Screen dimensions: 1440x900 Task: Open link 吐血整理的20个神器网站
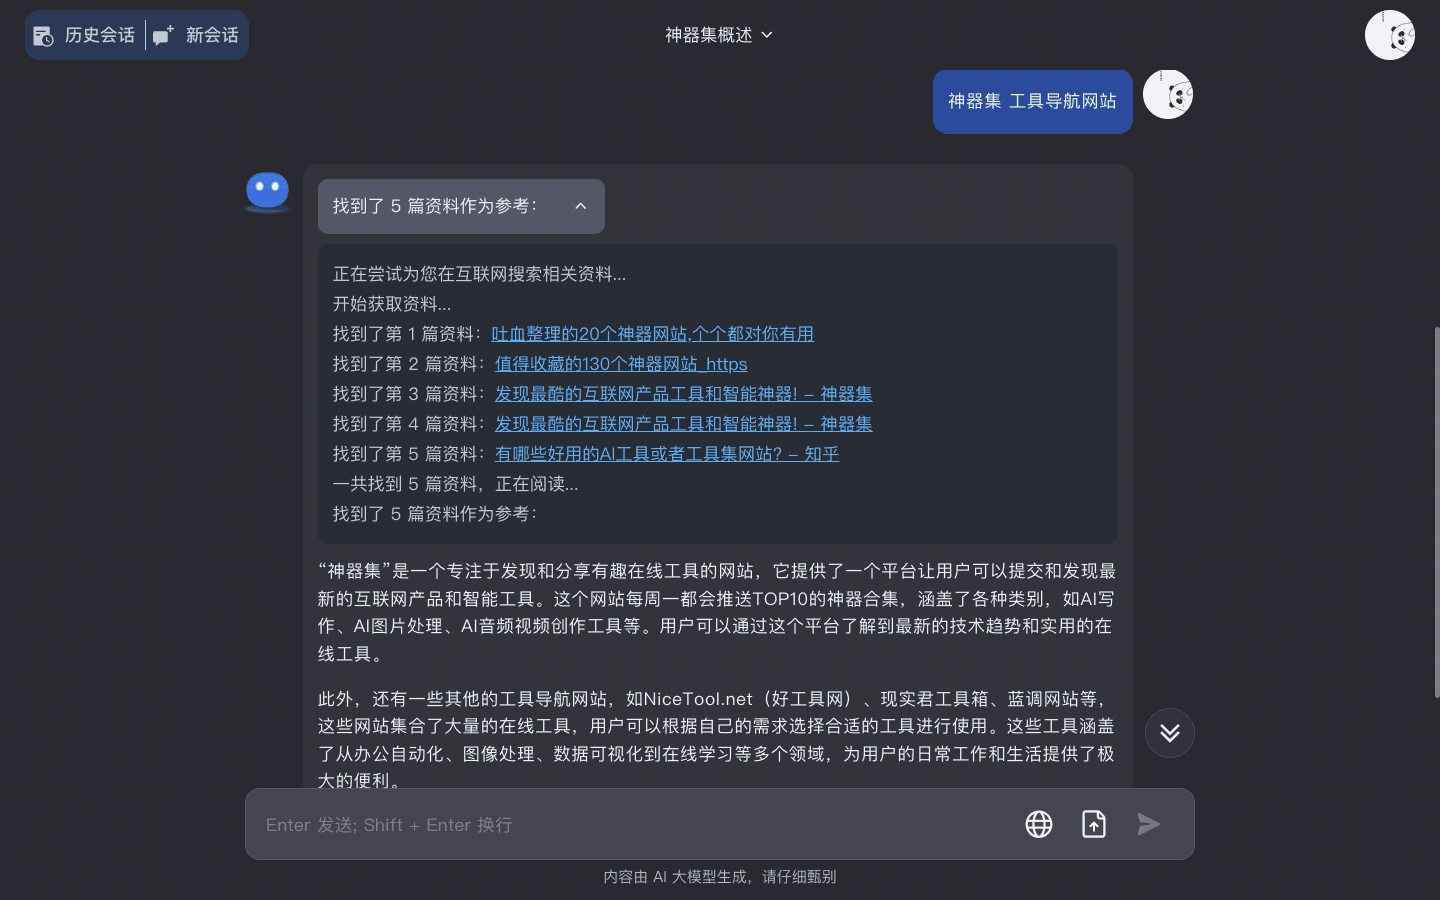pyautogui.click(x=652, y=334)
